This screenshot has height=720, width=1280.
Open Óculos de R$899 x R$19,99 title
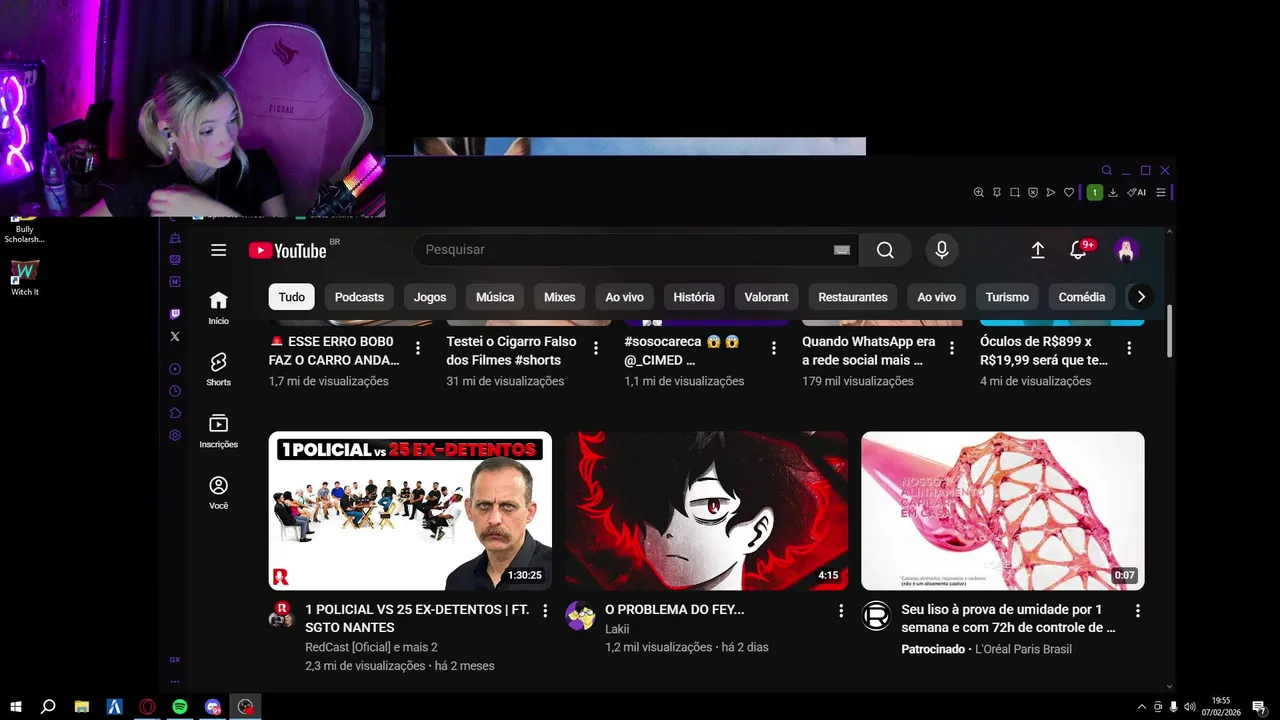coord(1044,350)
